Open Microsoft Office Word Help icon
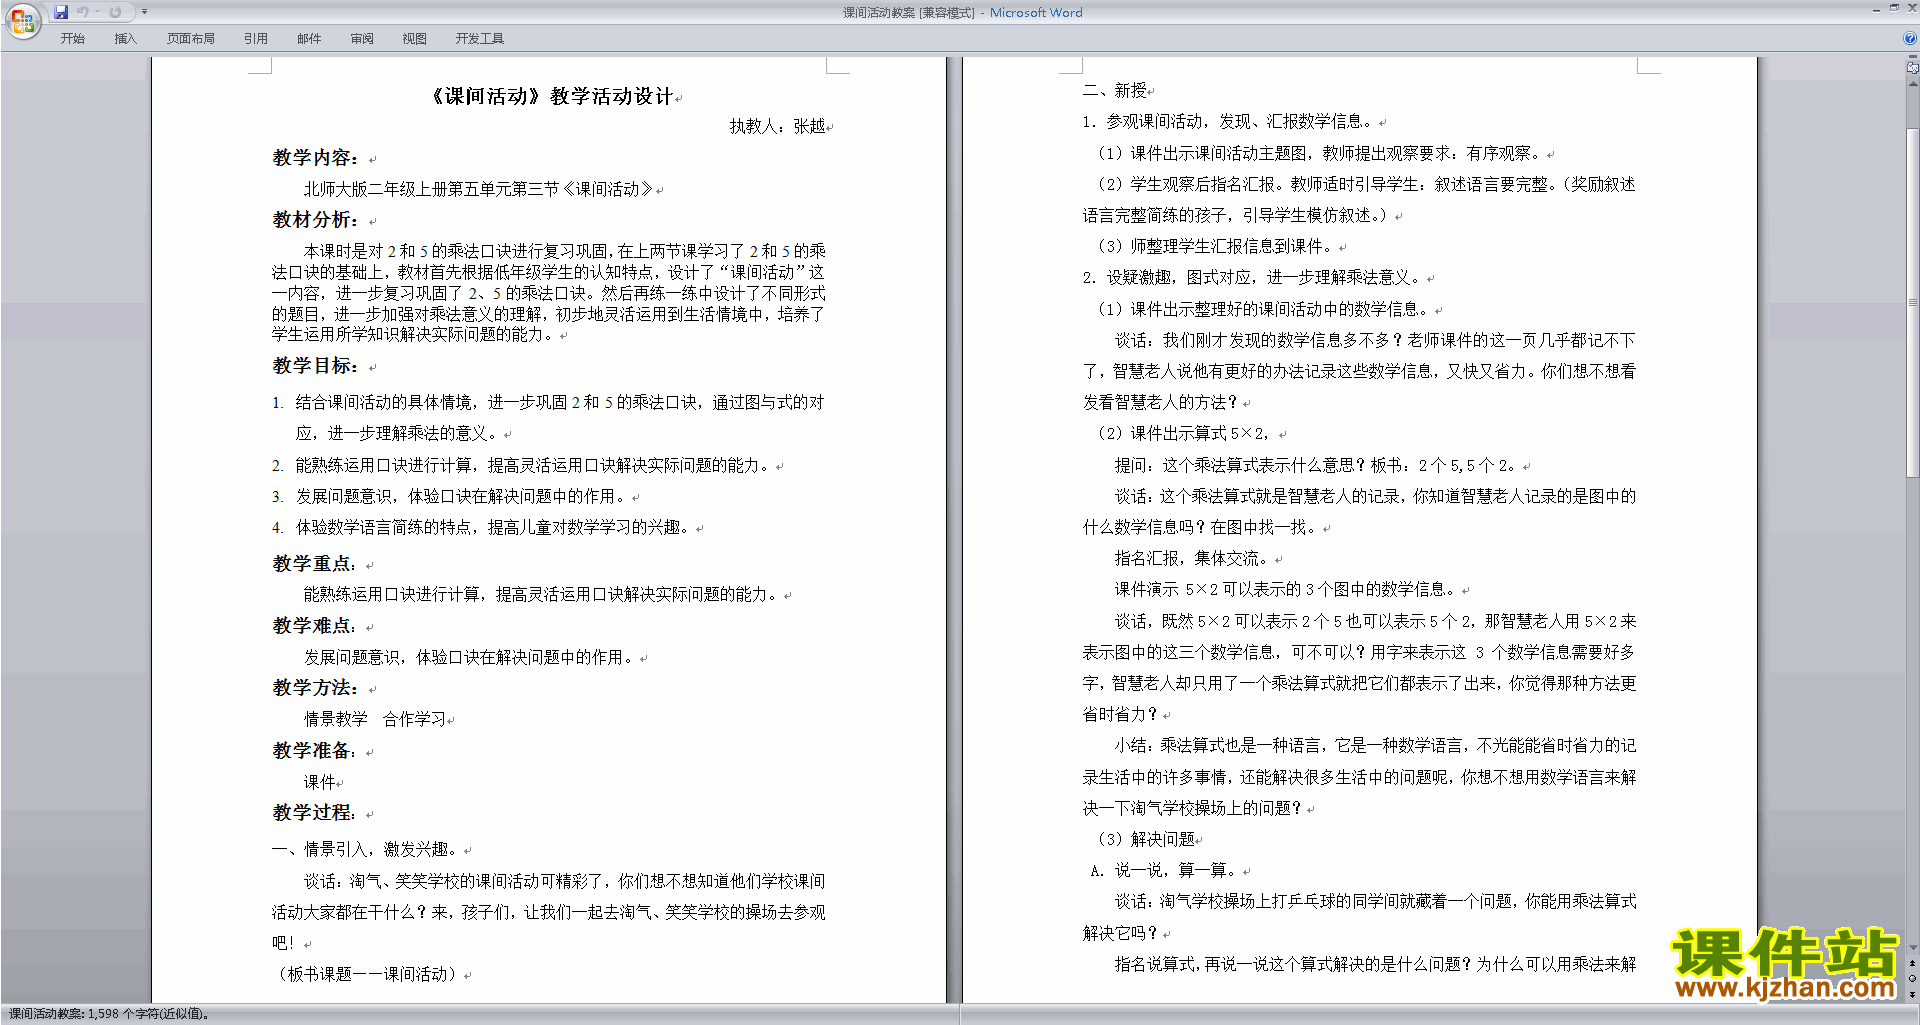 [x=1910, y=39]
